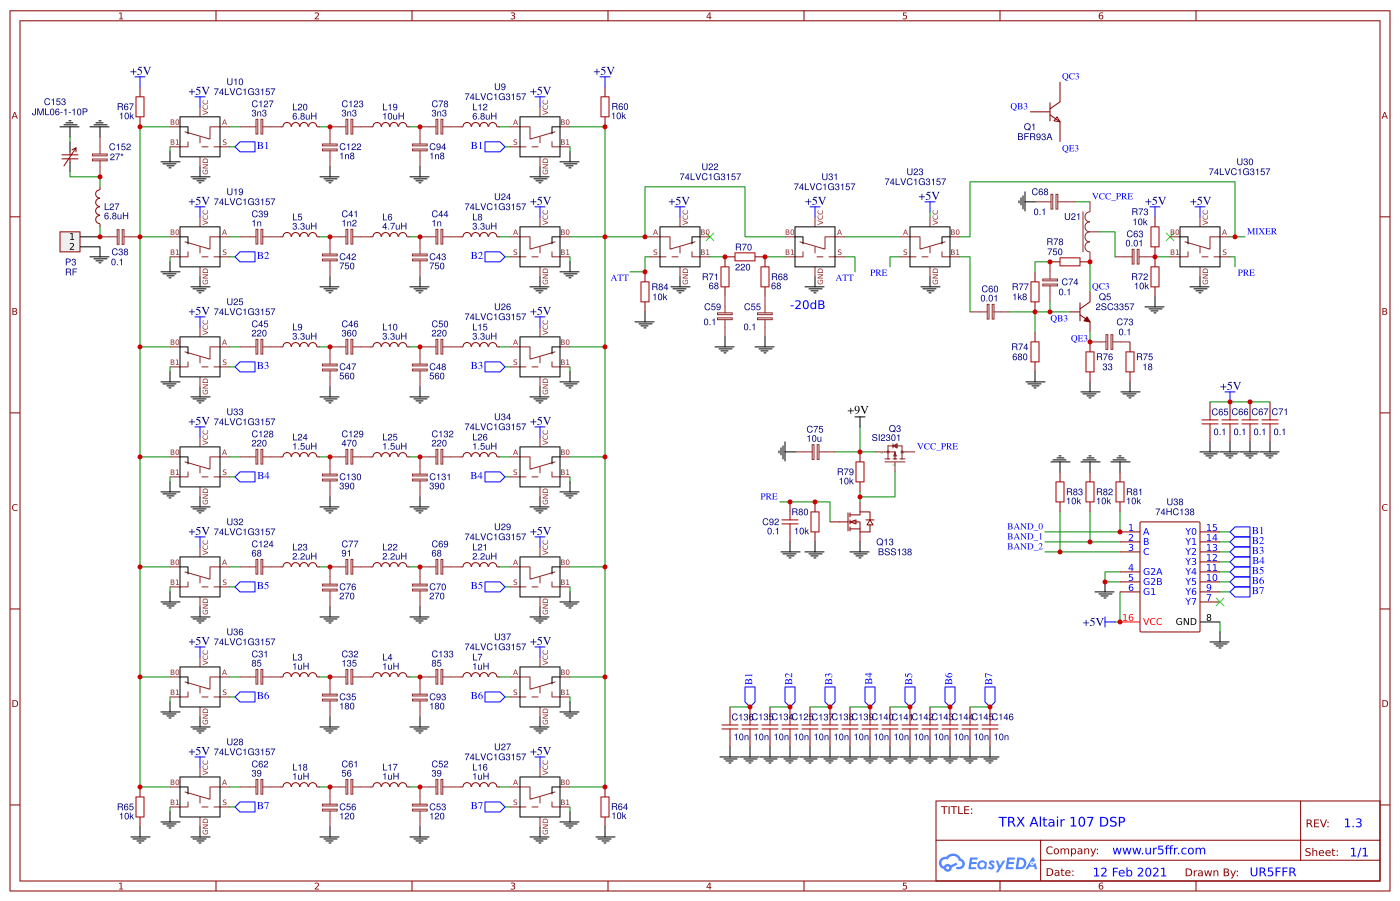This screenshot has height=901, width=1400.
Task: Select the P3 RF connector symbol
Action: [72, 241]
